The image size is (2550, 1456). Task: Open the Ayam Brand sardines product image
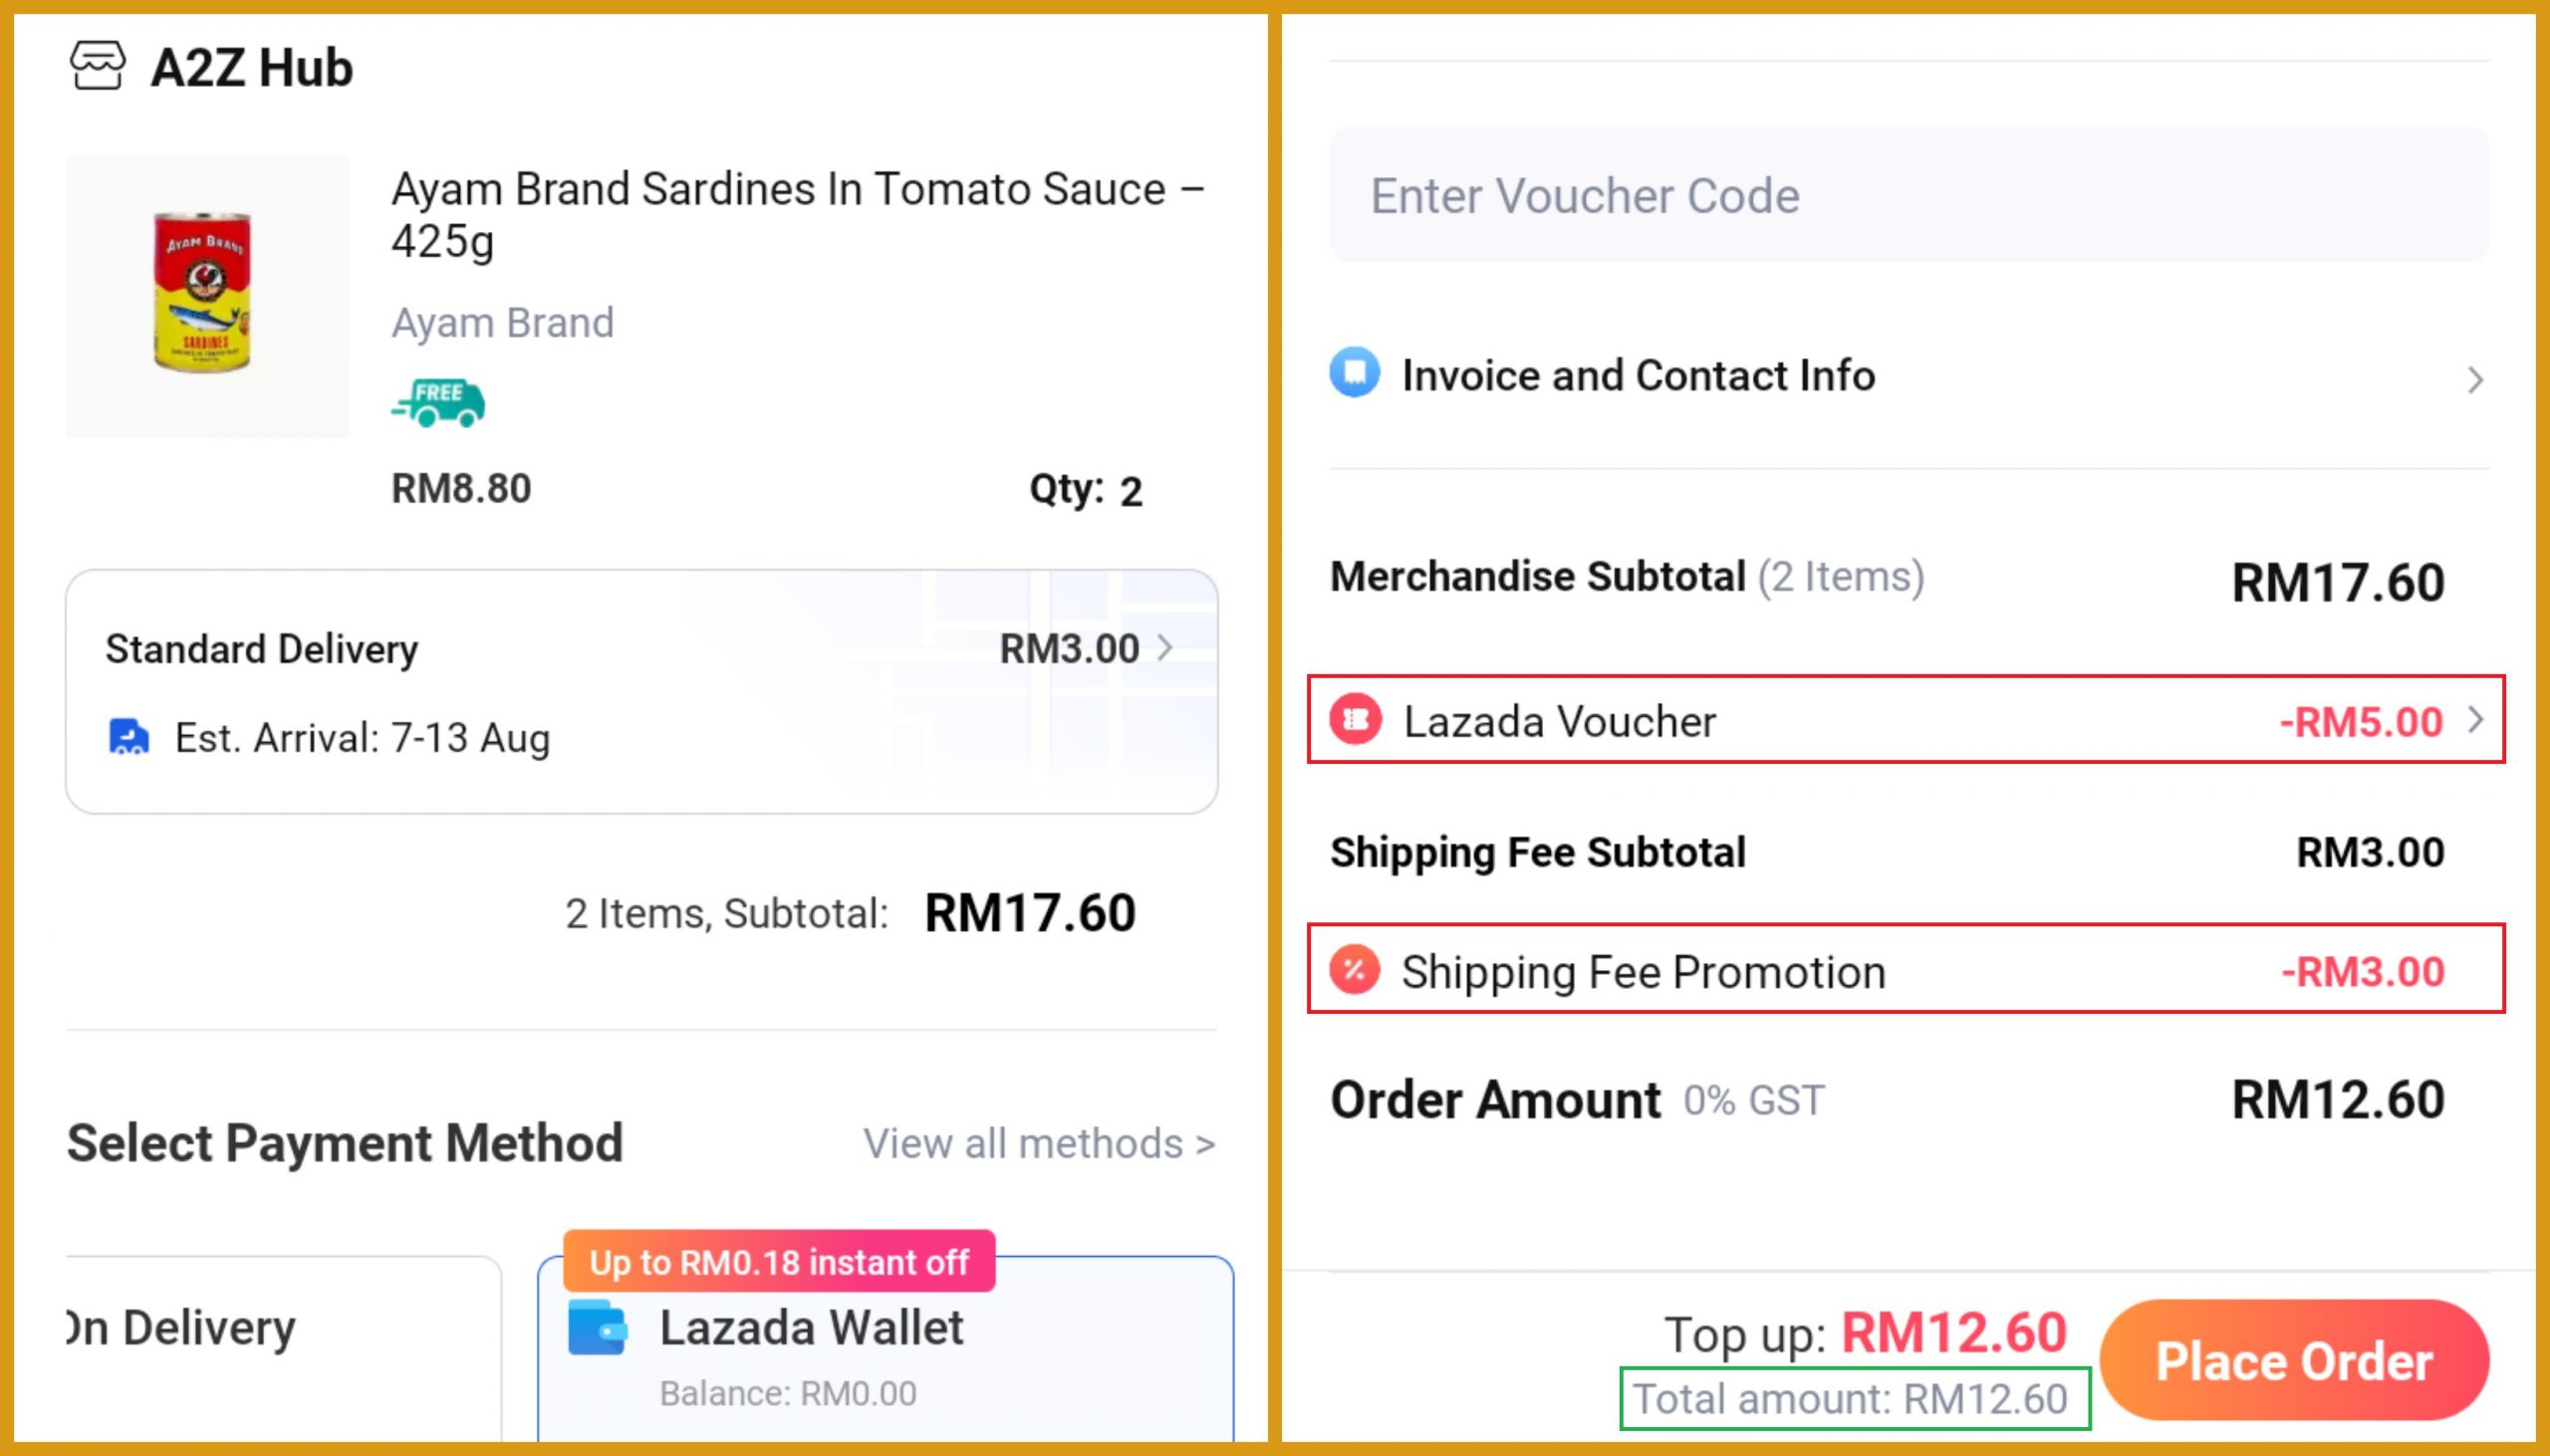coord(207,296)
